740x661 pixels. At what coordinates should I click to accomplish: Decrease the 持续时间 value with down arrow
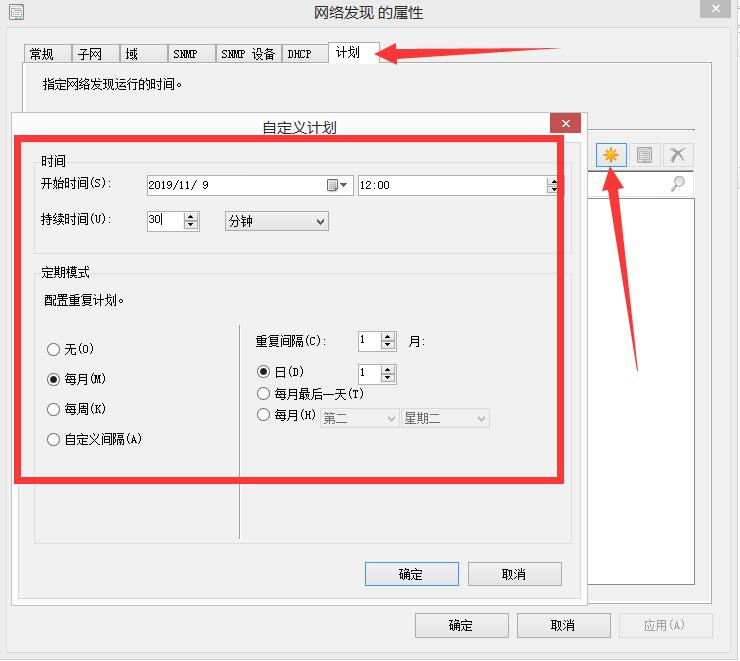click(191, 226)
